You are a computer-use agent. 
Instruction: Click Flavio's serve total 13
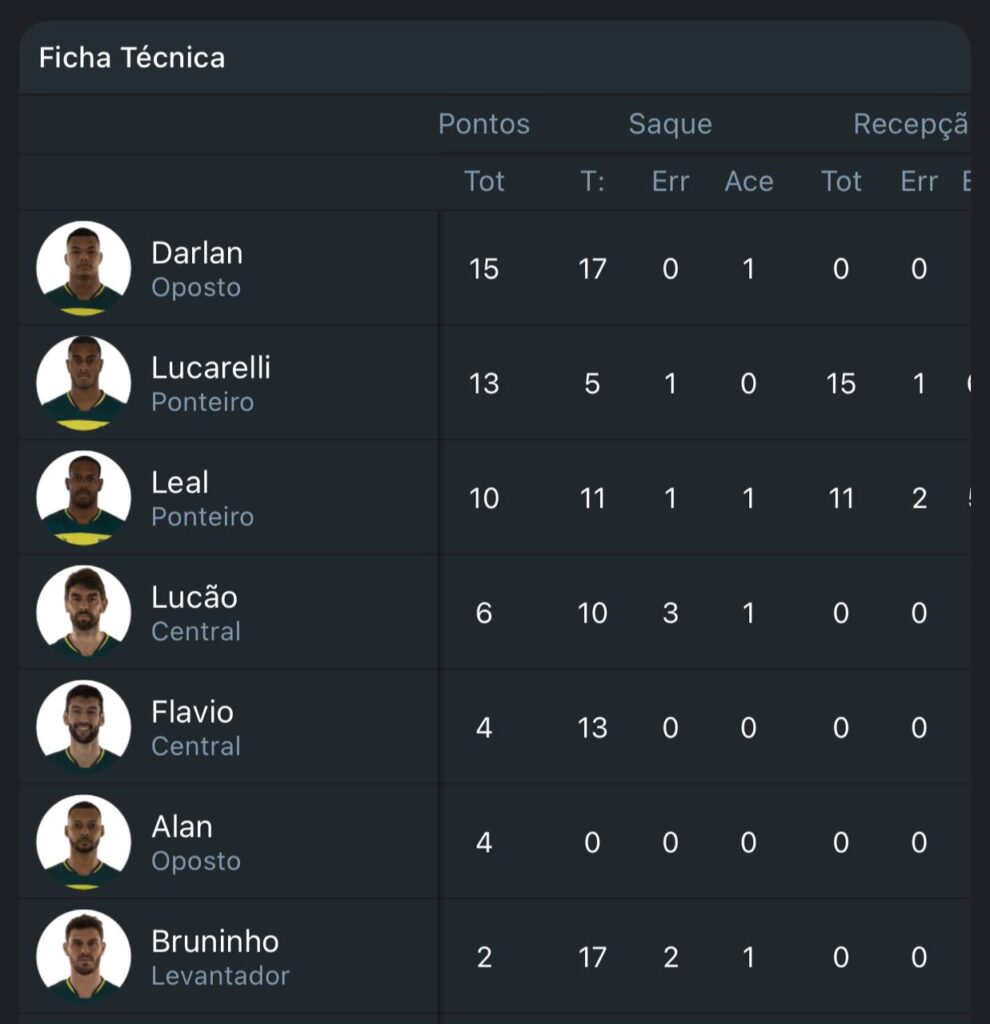pos(592,728)
